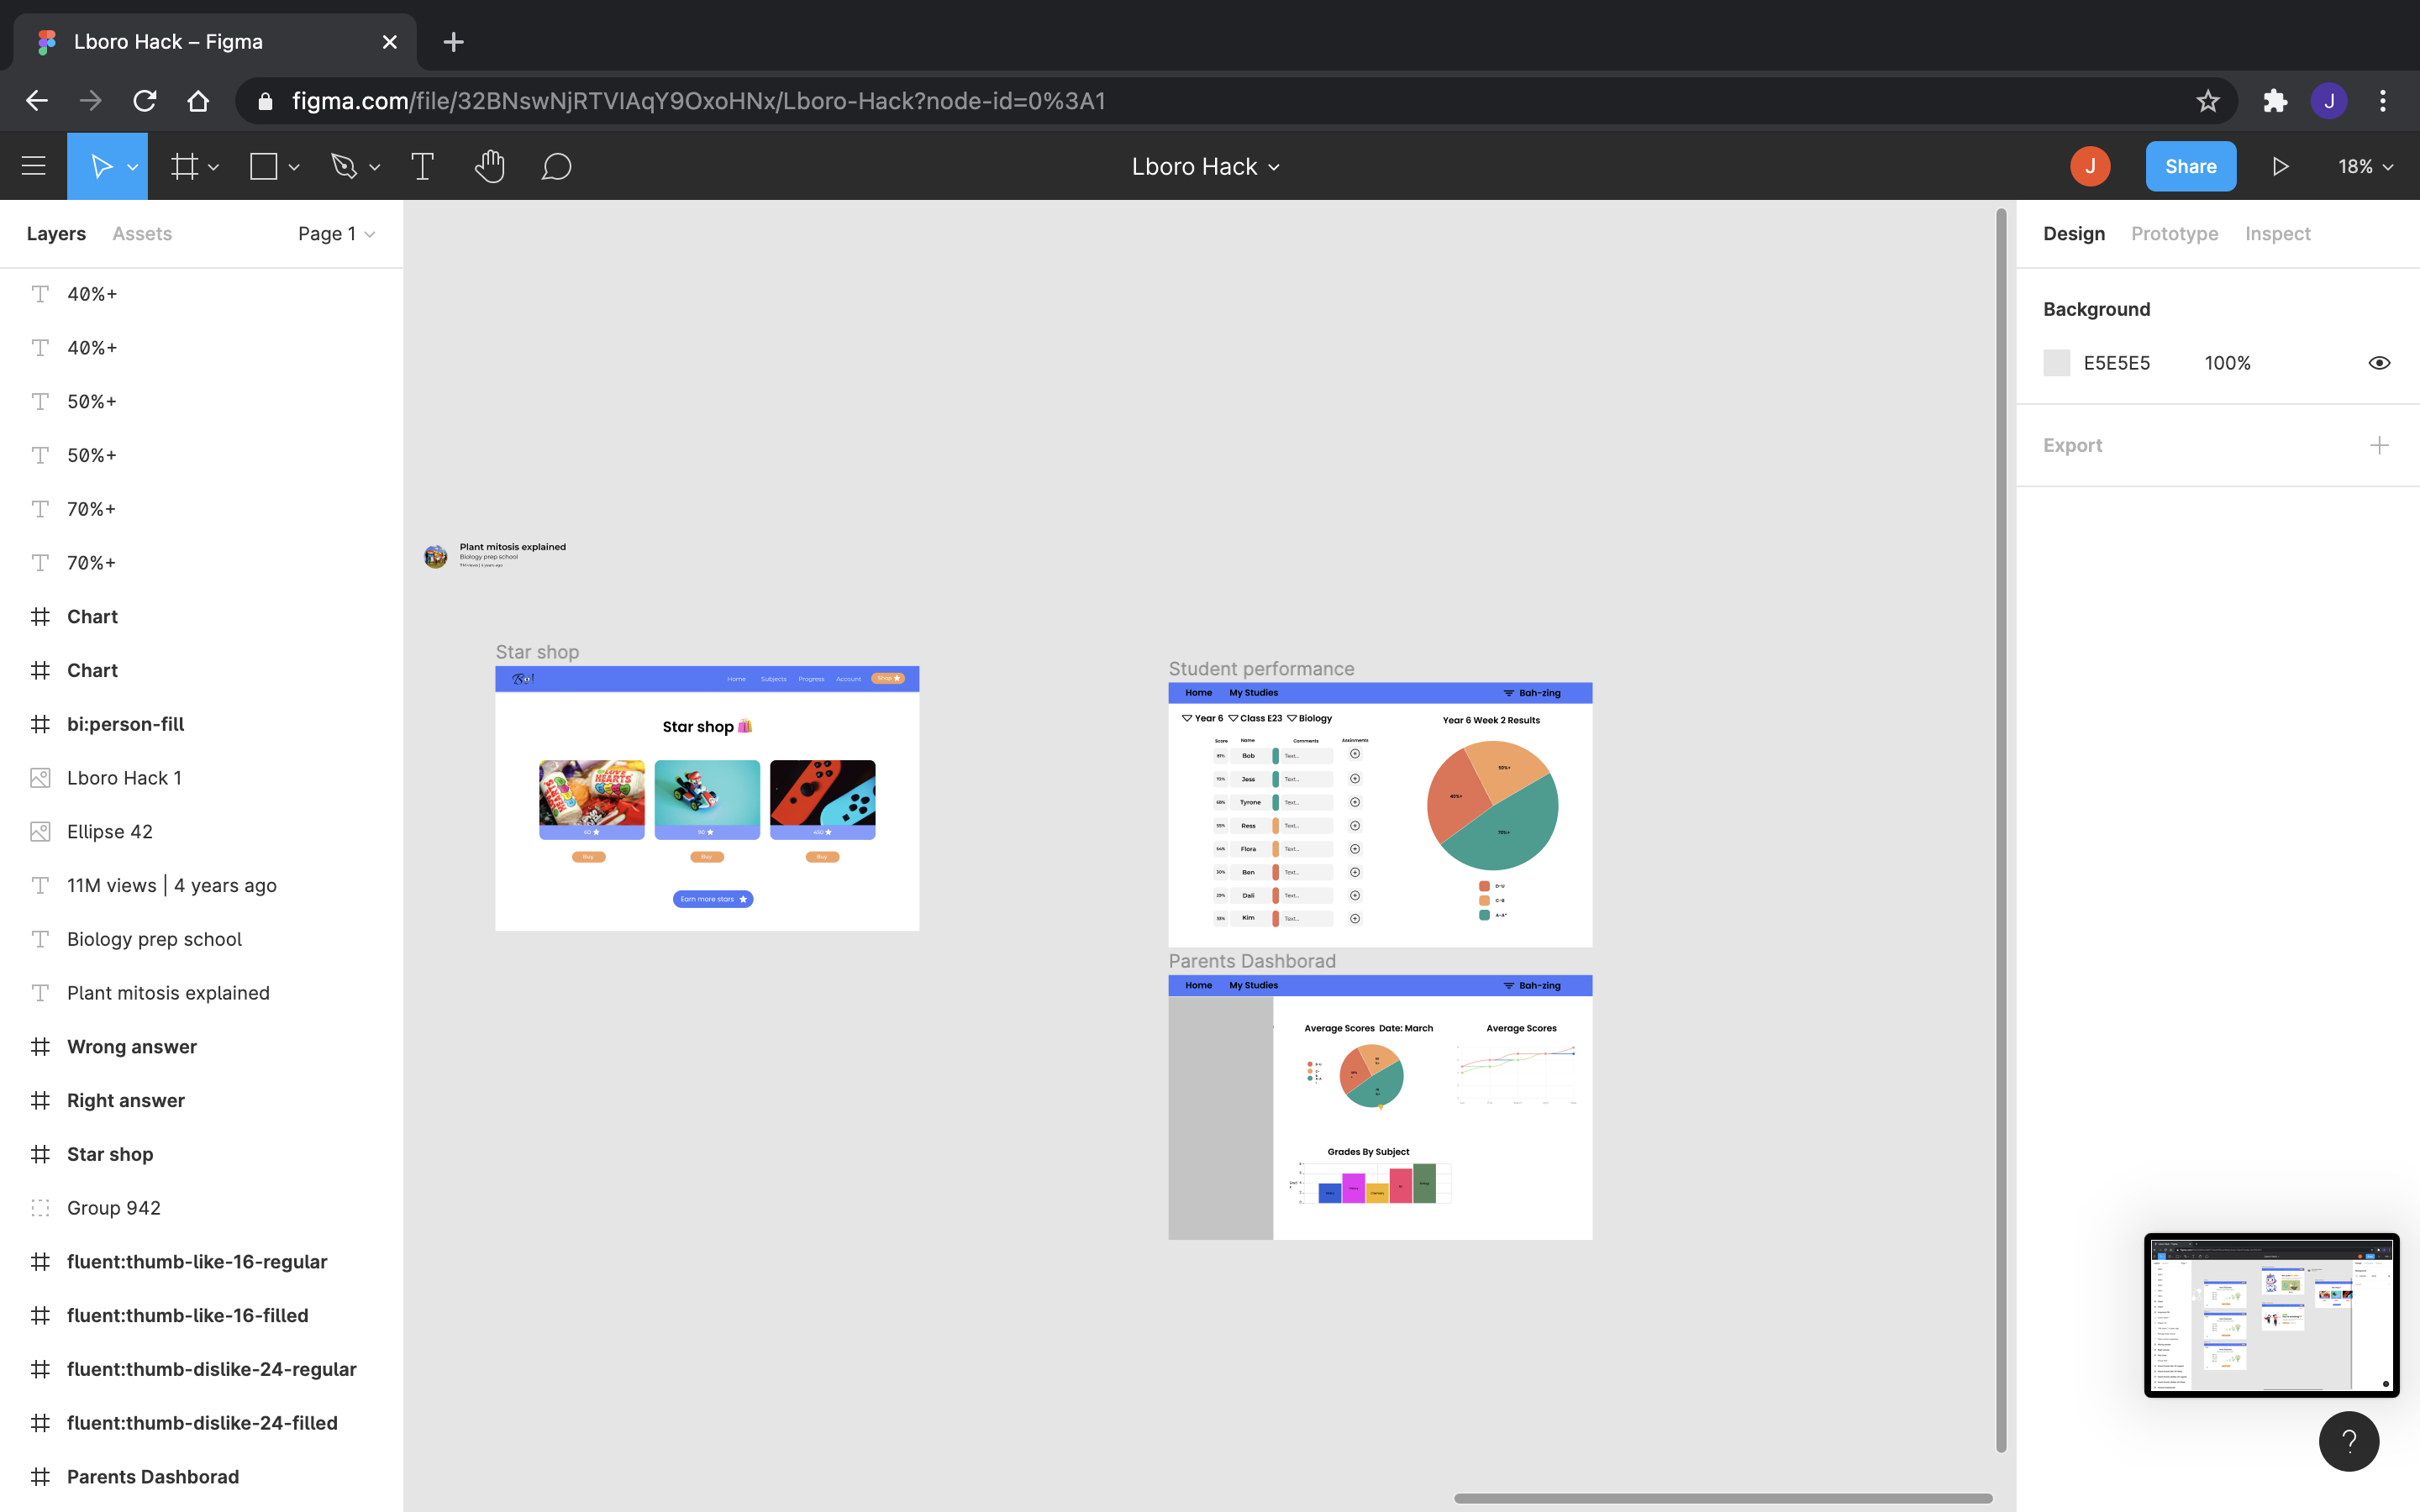The image size is (2420, 1512).
Task: Select the Comment tool
Action: click(x=556, y=166)
